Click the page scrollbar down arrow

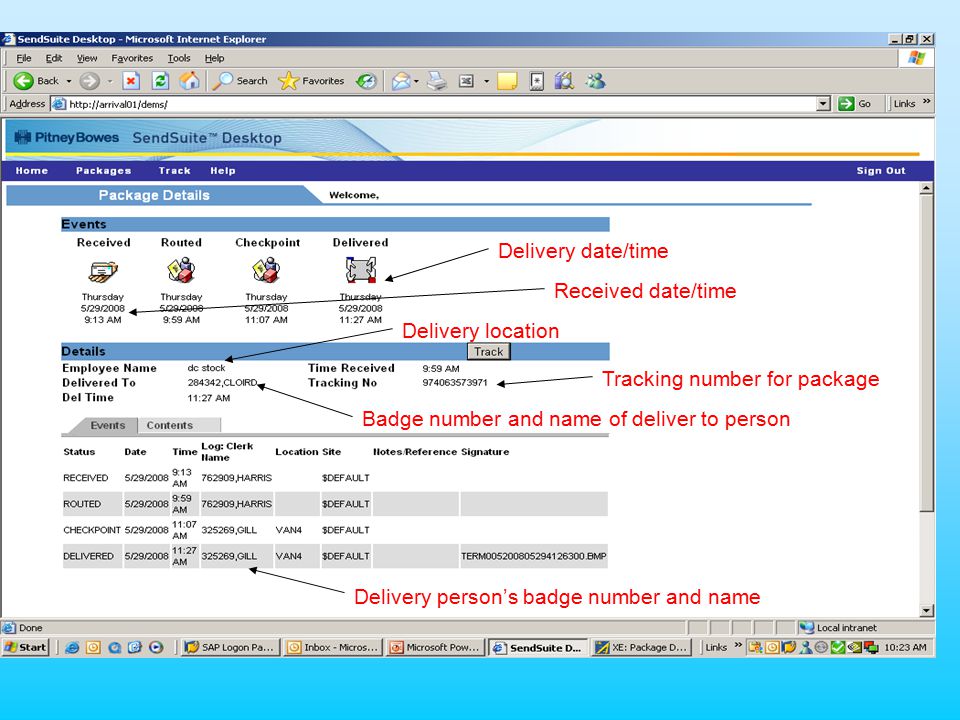click(x=926, y=610)
